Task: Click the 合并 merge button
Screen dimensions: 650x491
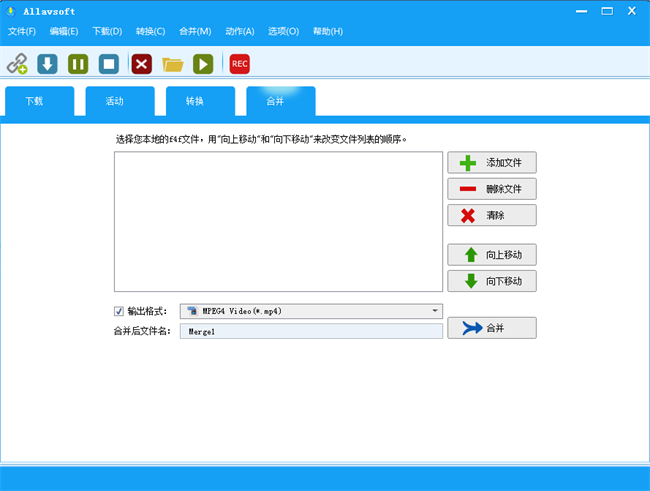Action: point(491,328)
